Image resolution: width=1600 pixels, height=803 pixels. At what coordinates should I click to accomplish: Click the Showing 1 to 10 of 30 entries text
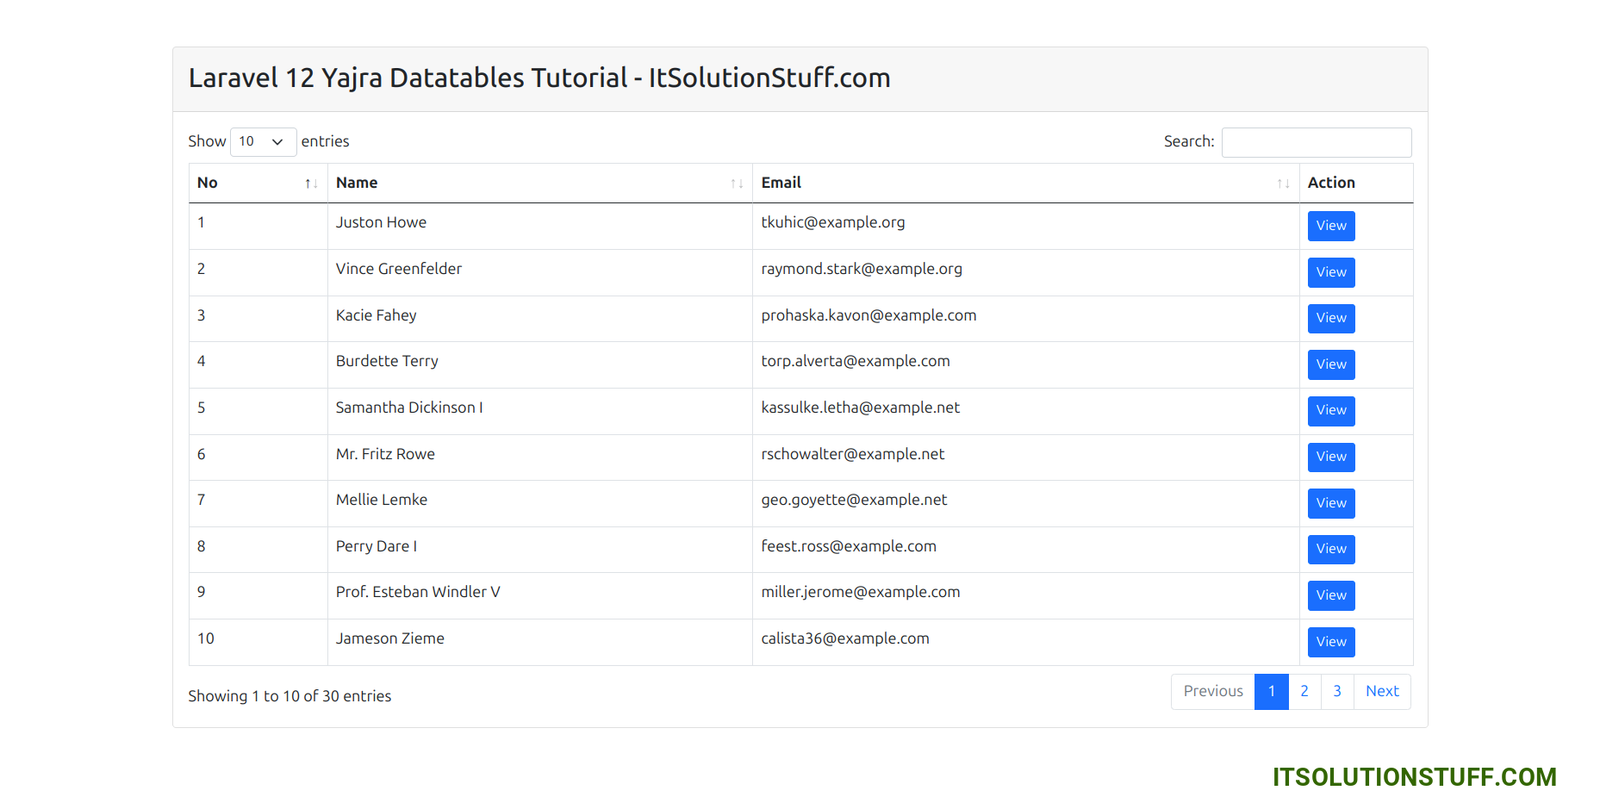(x=289, y=697)
